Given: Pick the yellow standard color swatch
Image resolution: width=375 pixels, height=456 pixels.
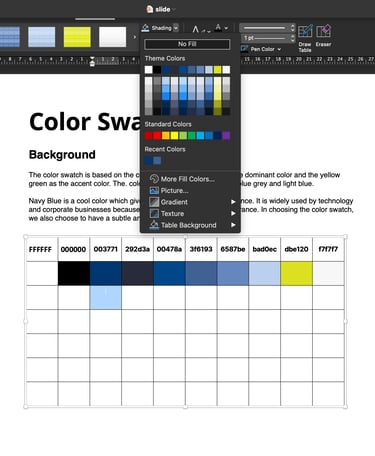Looking at the screenshot, I should pos(174,136).
